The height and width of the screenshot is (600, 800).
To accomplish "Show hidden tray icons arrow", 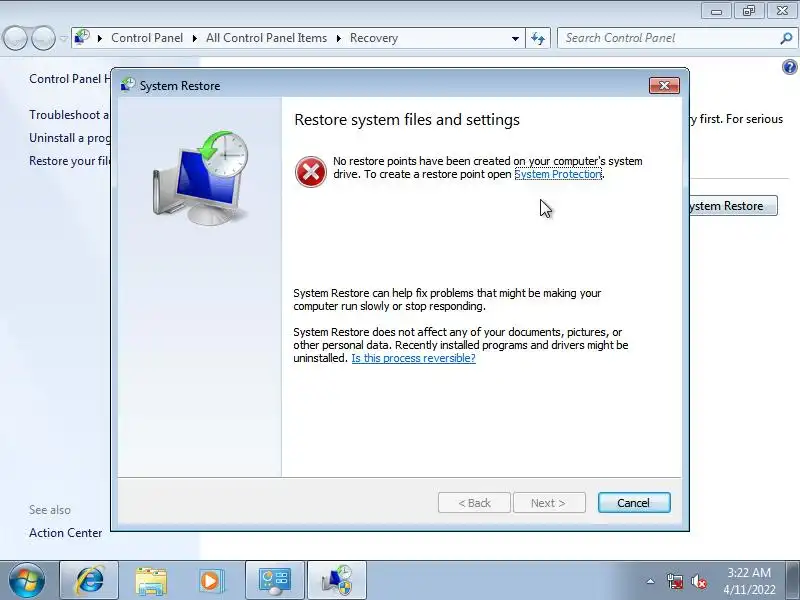I will [x=651, y=581].
